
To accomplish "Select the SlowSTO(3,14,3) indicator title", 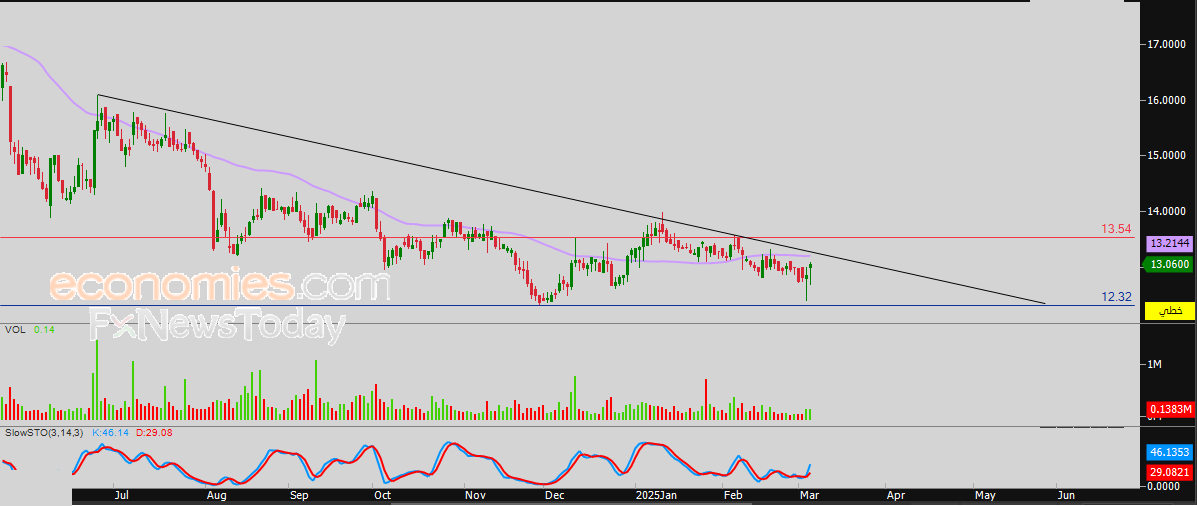I will pyautogui.click(x=44, y=433).
